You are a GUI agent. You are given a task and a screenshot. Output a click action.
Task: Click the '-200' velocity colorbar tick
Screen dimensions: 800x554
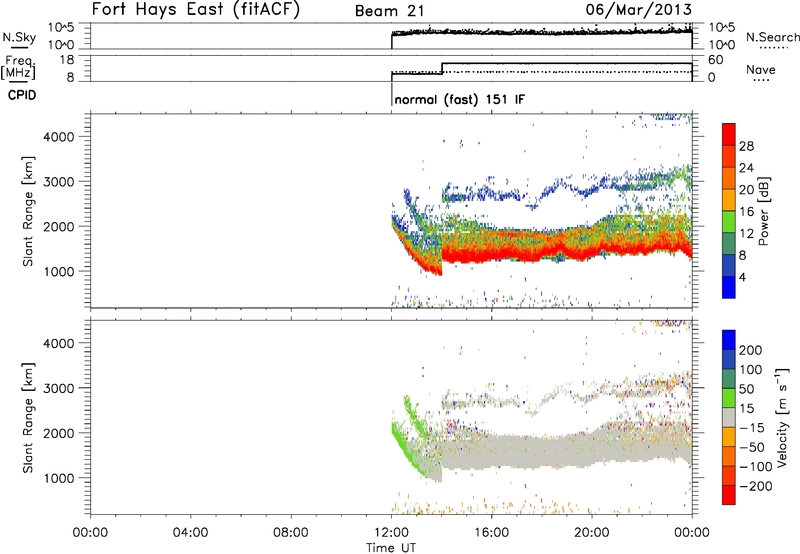[756, 486]
